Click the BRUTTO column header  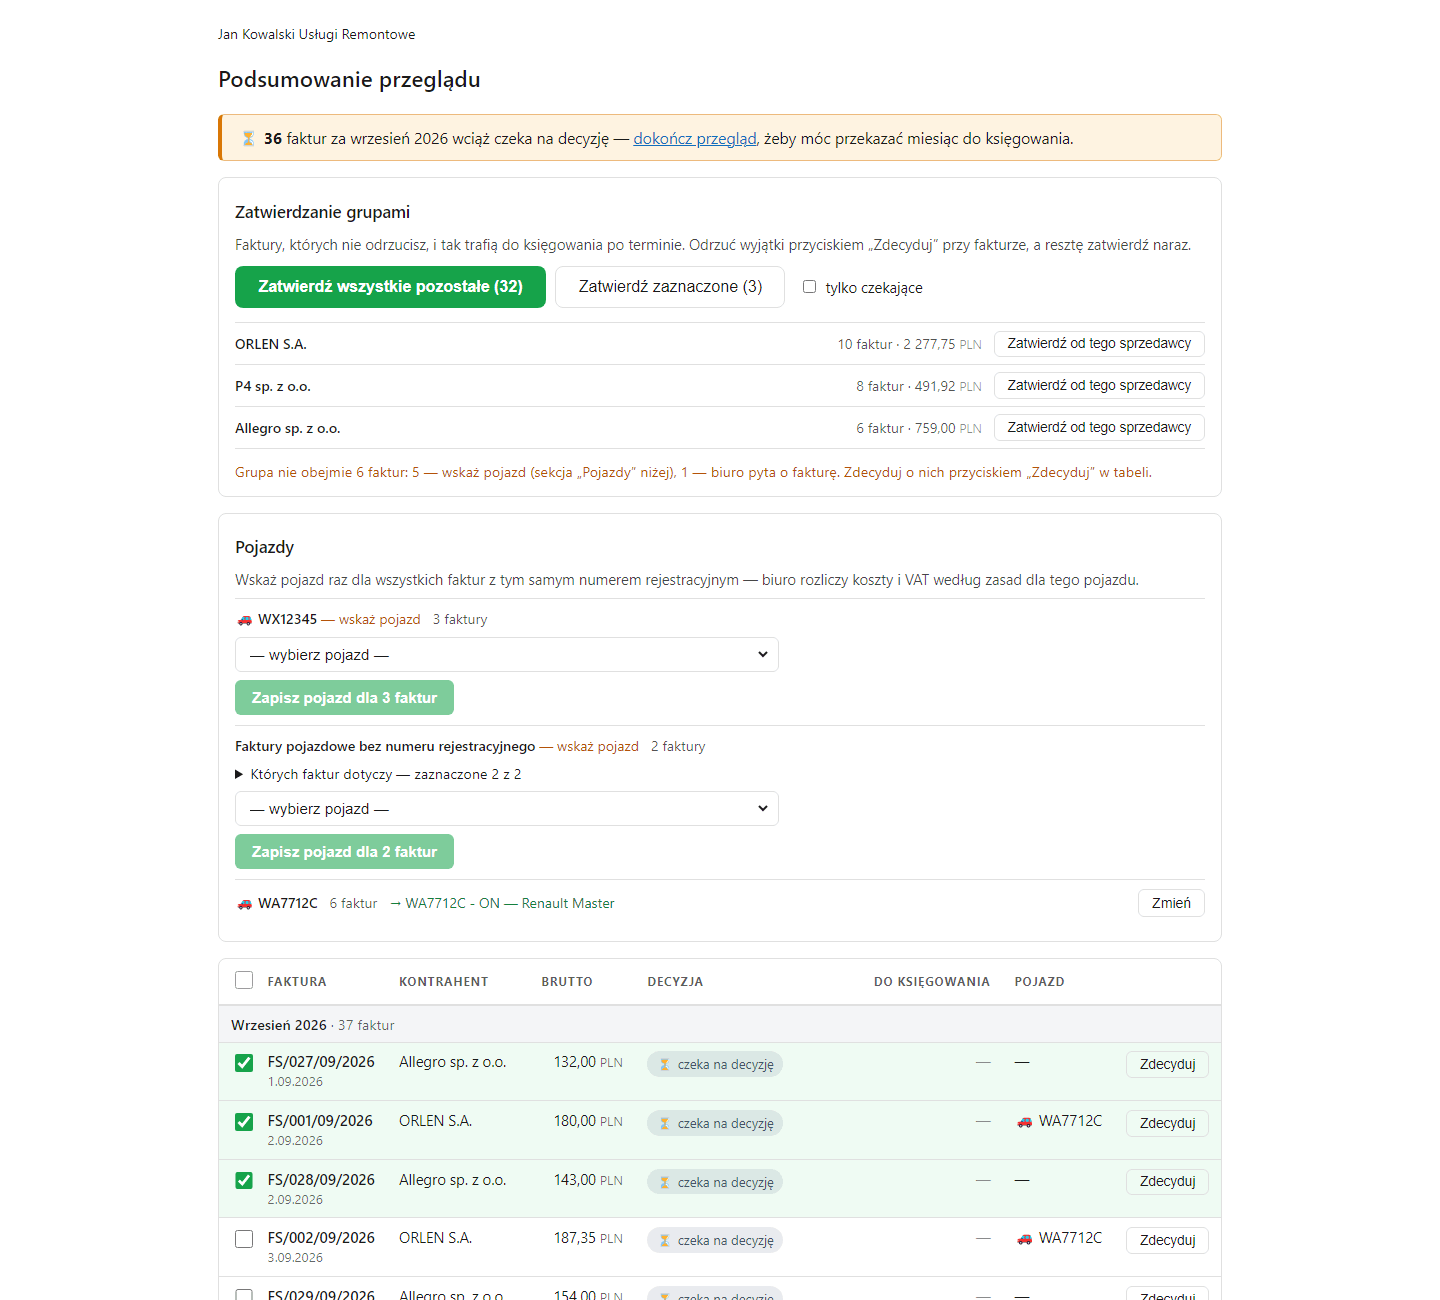pos(567,982)
